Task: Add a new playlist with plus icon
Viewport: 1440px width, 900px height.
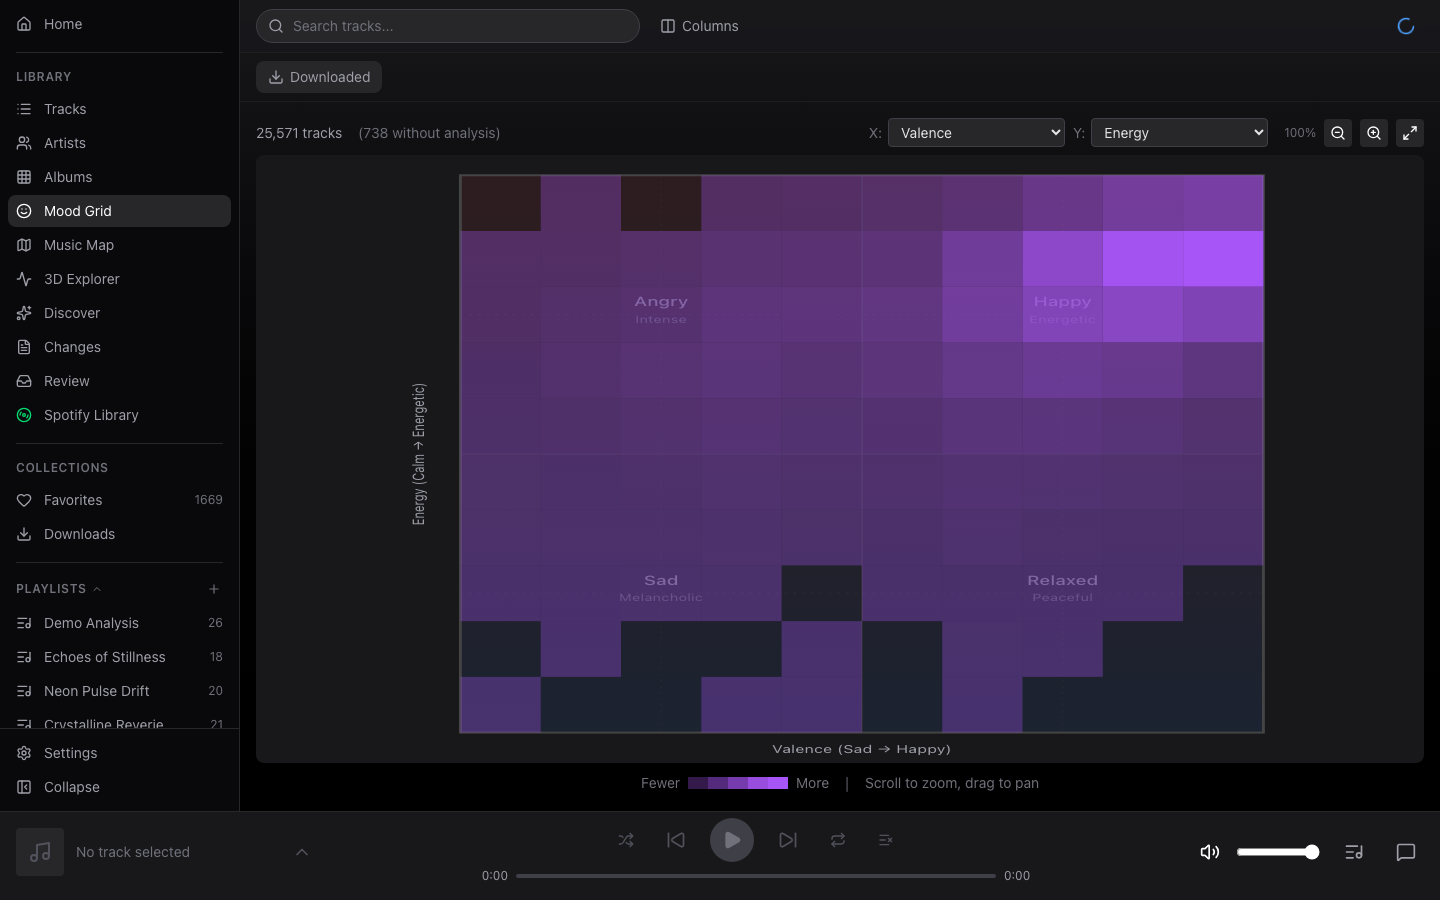Action: coord(214,589)
